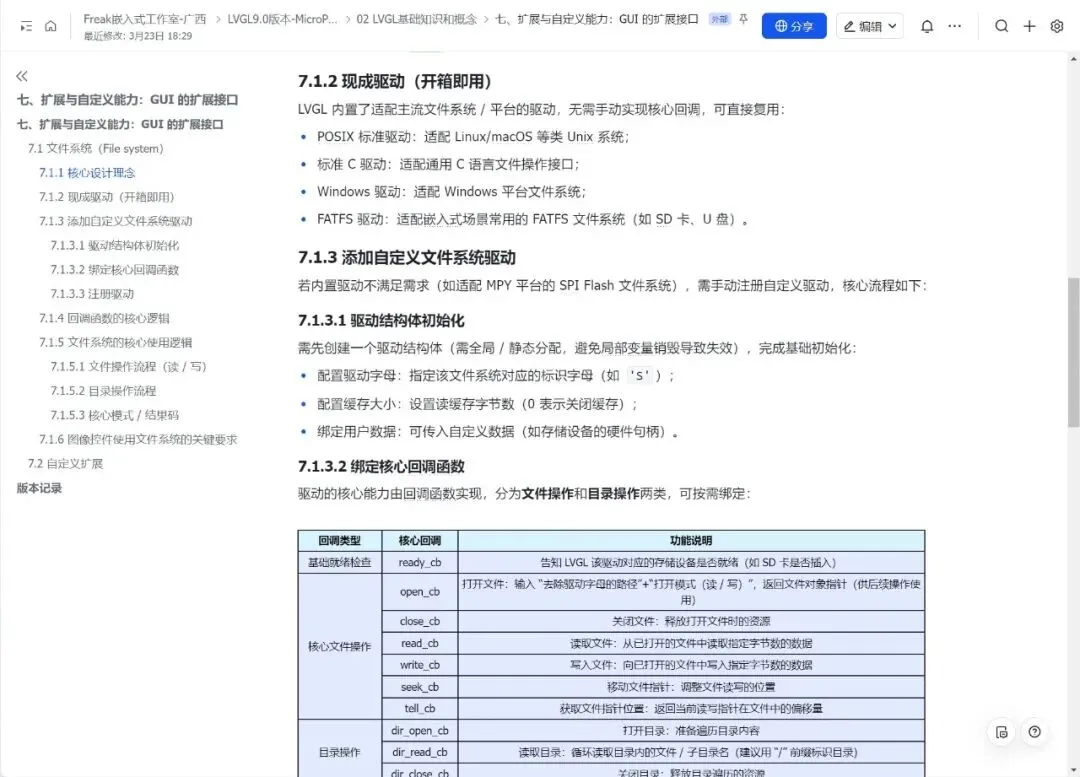The image size is (1080, 777).
Task: Open the help question mark button
Action: 1035,732
